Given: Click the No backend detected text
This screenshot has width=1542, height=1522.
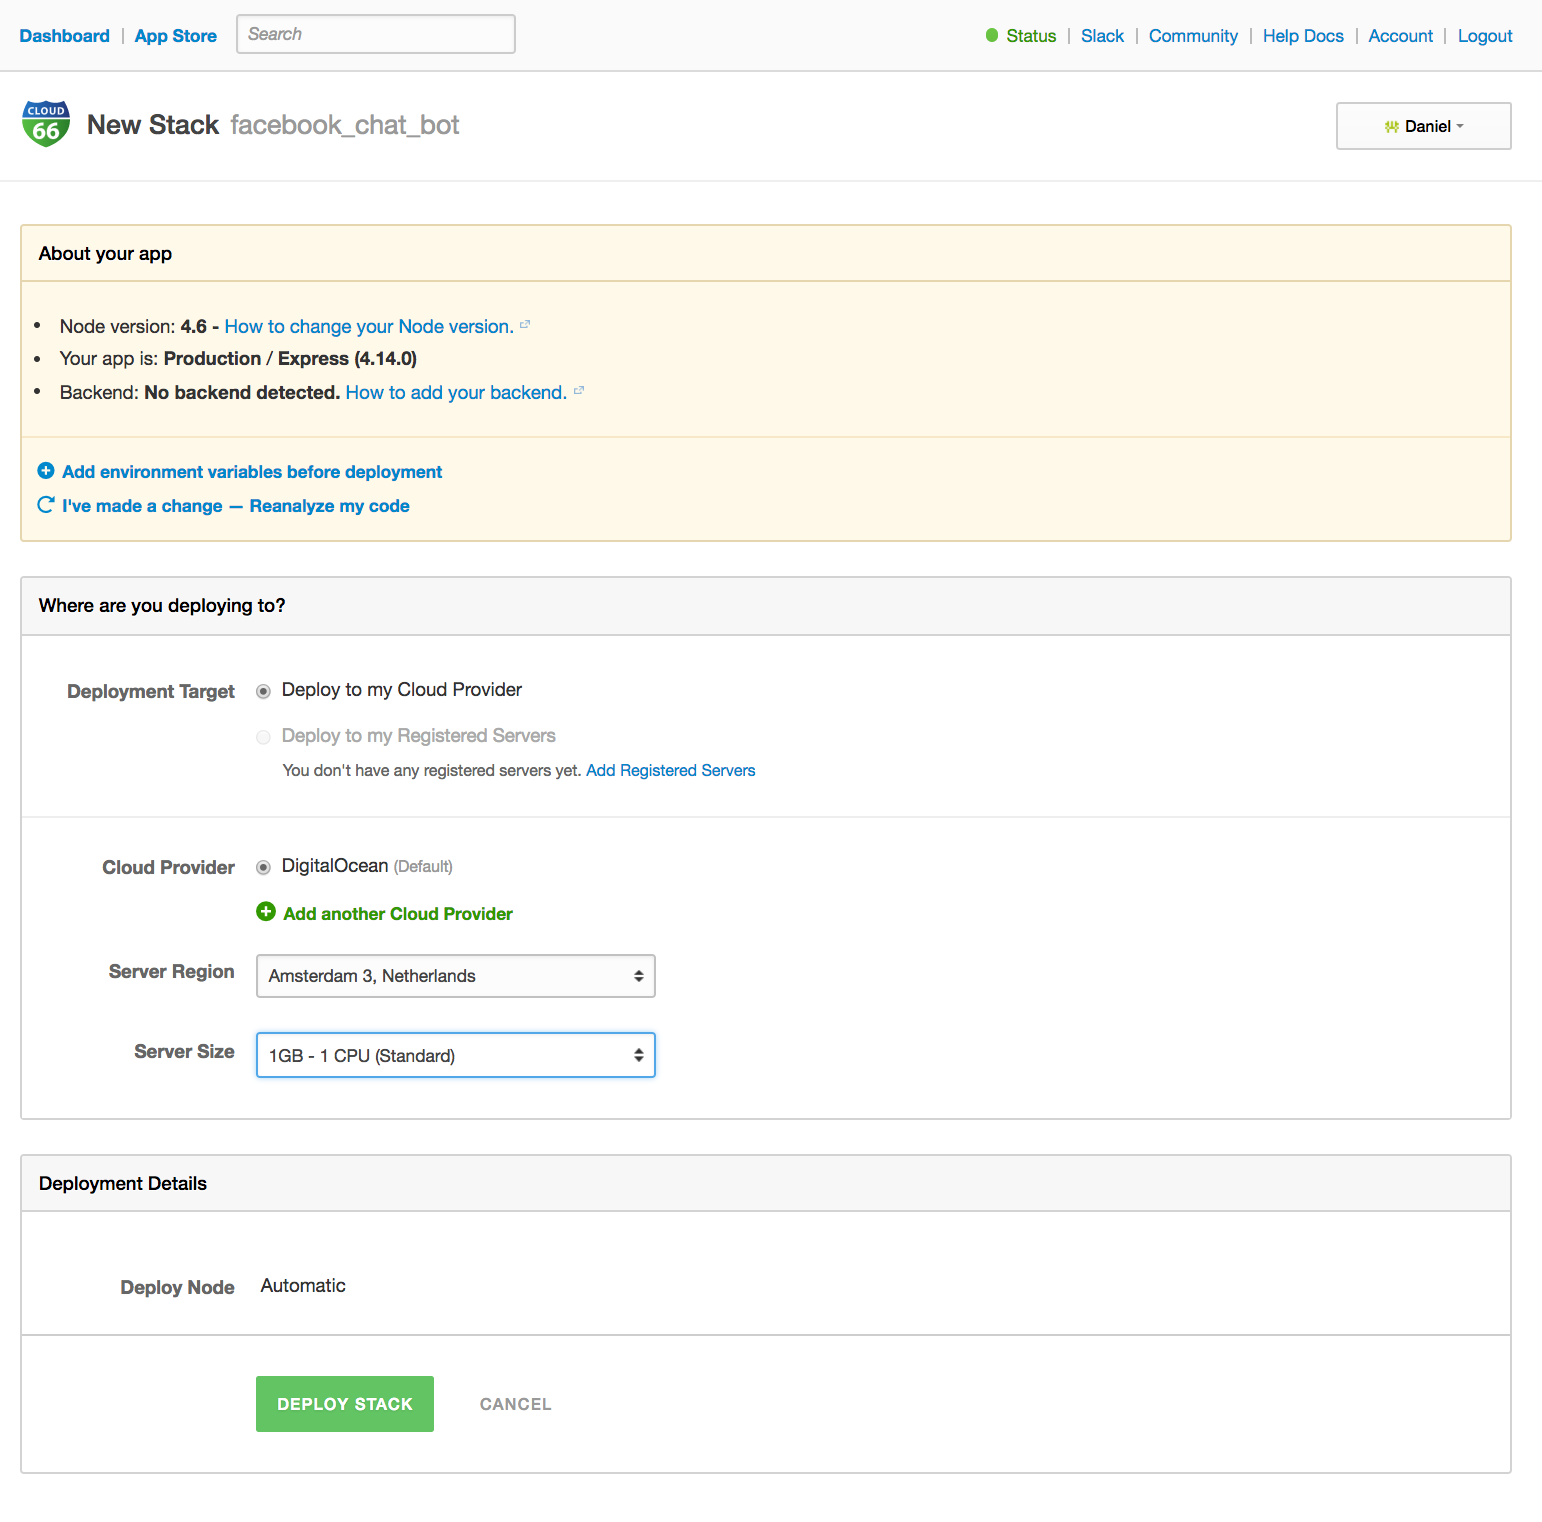Looking at the screenshot, I should point(242,392).
